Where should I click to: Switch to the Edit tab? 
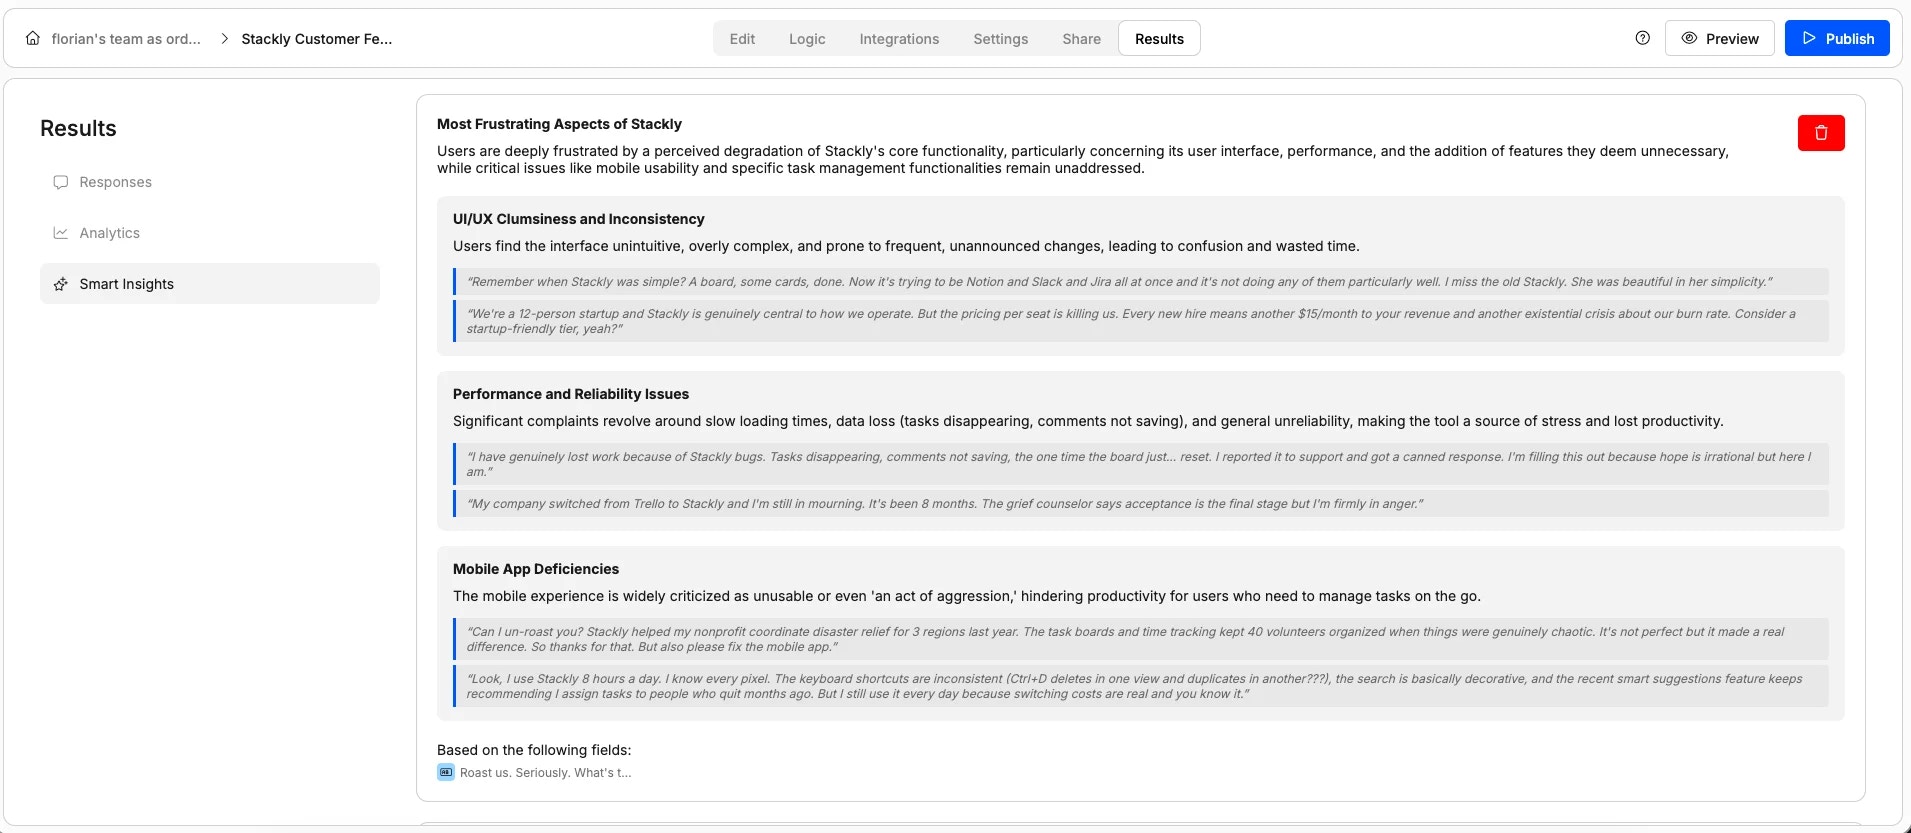tap(742, 38)
